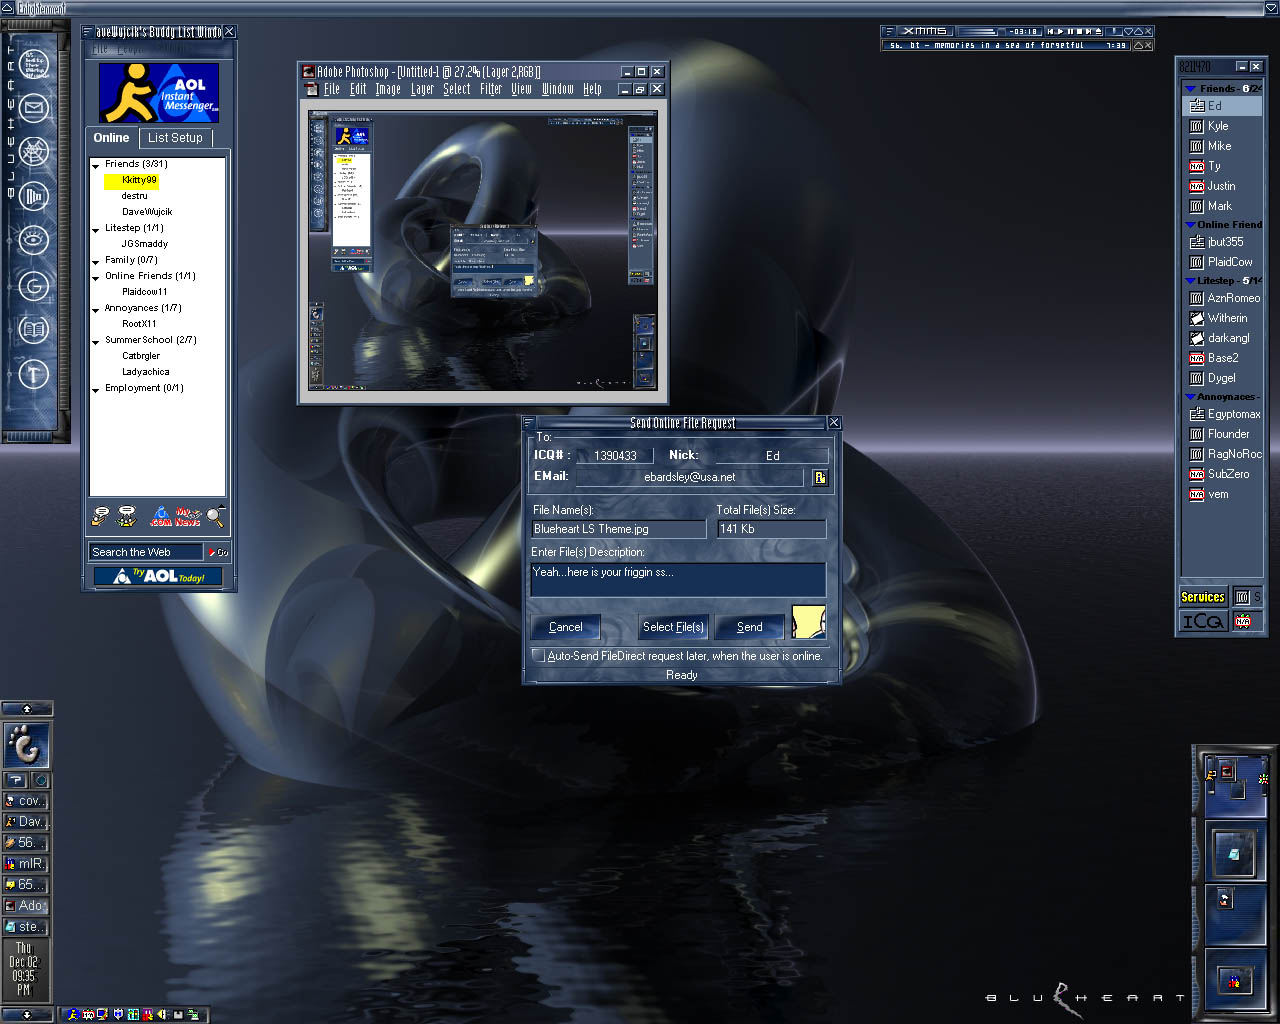This screenshot has height=1024, width=1280.
Task: Collapse ICQ Litestep group triangle
Action: (x=1190, y=281)
